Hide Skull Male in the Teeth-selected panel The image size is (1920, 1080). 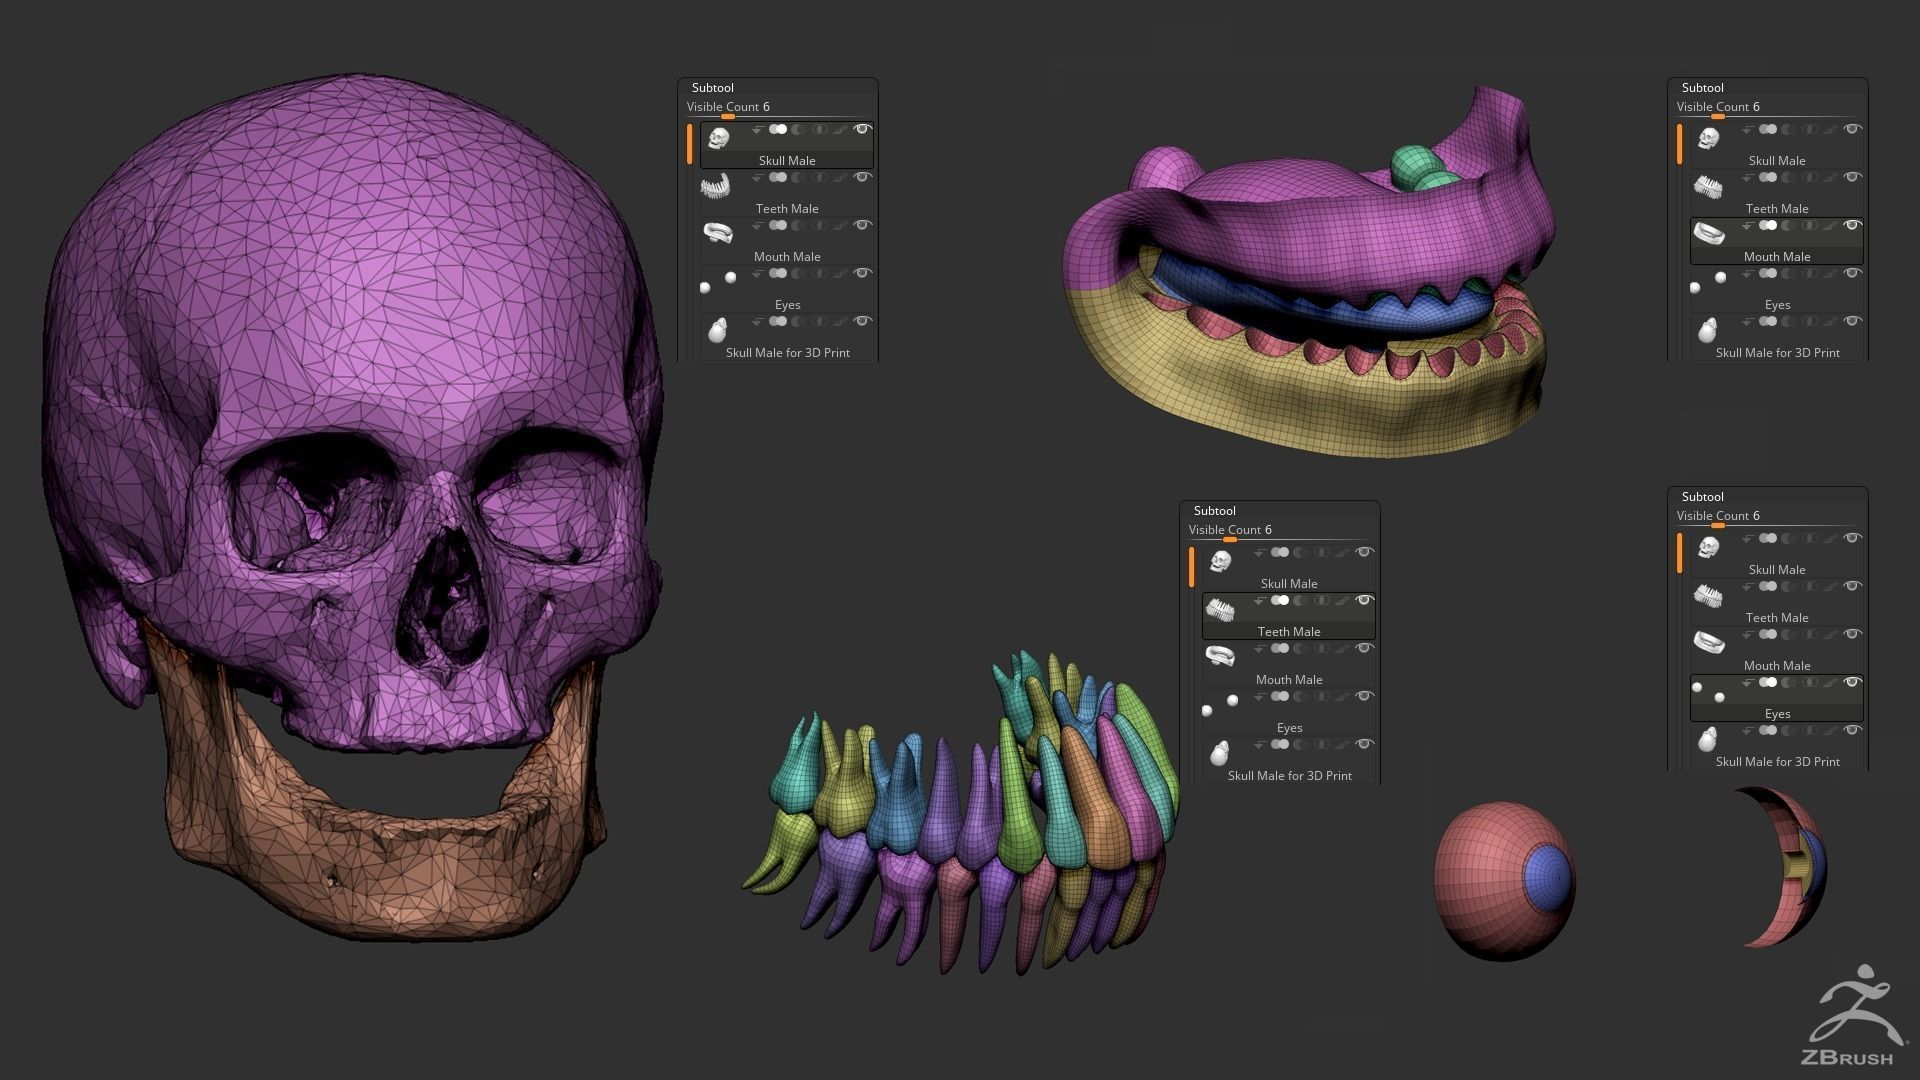[1365, 552]
